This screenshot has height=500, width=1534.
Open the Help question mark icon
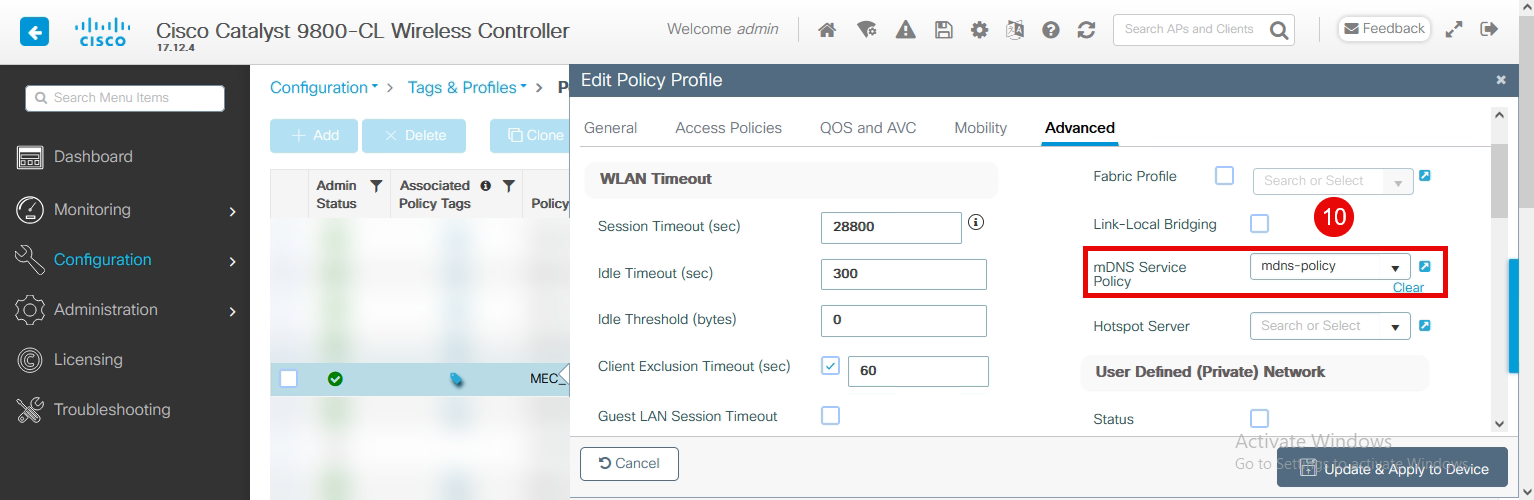pyautogui.click(x=1050, y=30)
